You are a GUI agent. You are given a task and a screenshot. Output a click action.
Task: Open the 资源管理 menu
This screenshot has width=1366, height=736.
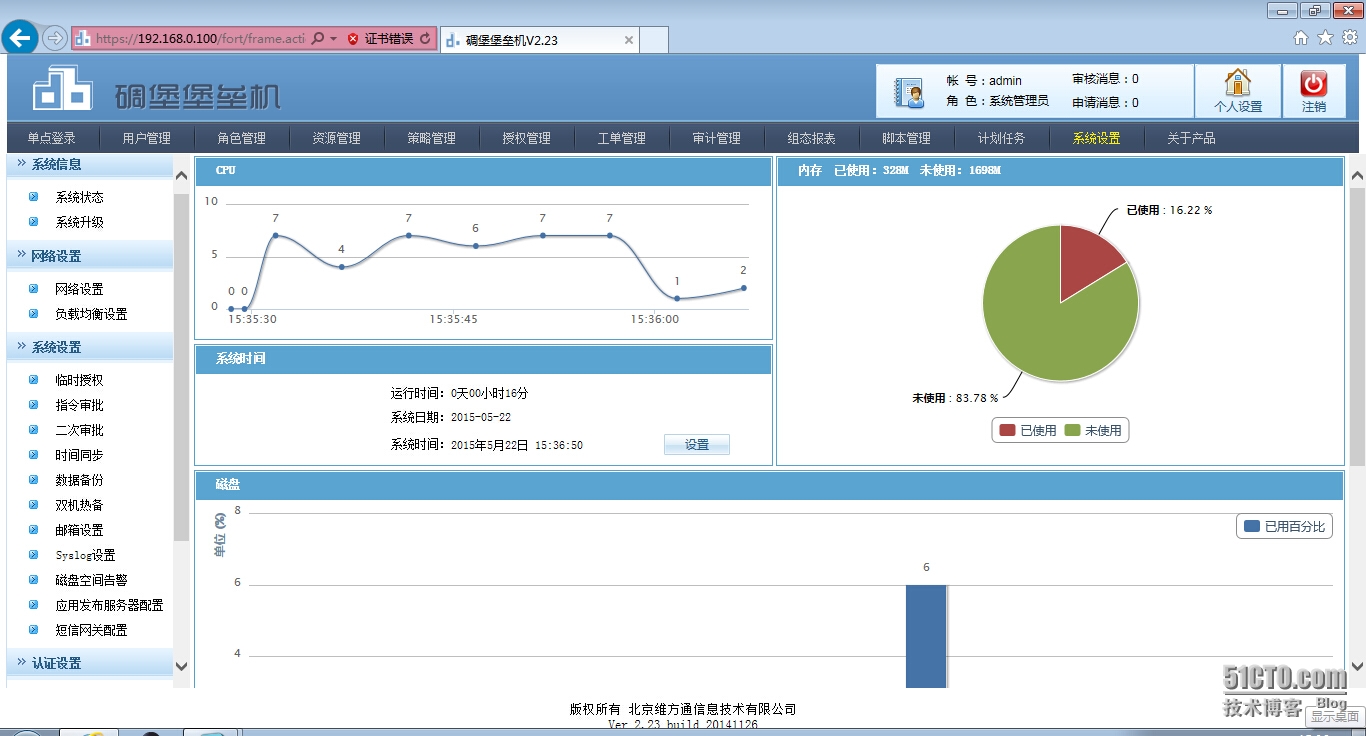pyautogui.click(x=336, y=138)
